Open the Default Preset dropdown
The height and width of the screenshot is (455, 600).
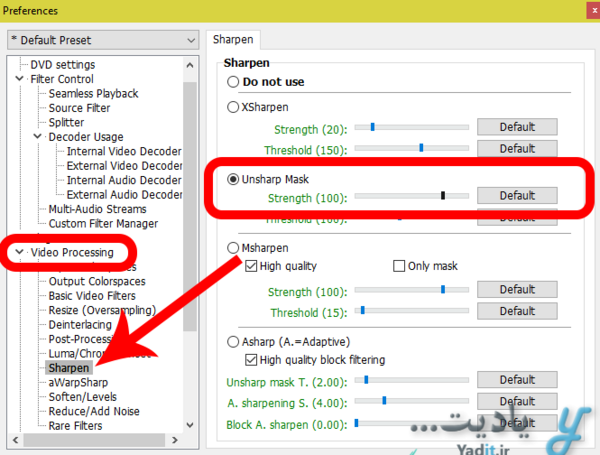pyautogui.click(x=103, y=40)
